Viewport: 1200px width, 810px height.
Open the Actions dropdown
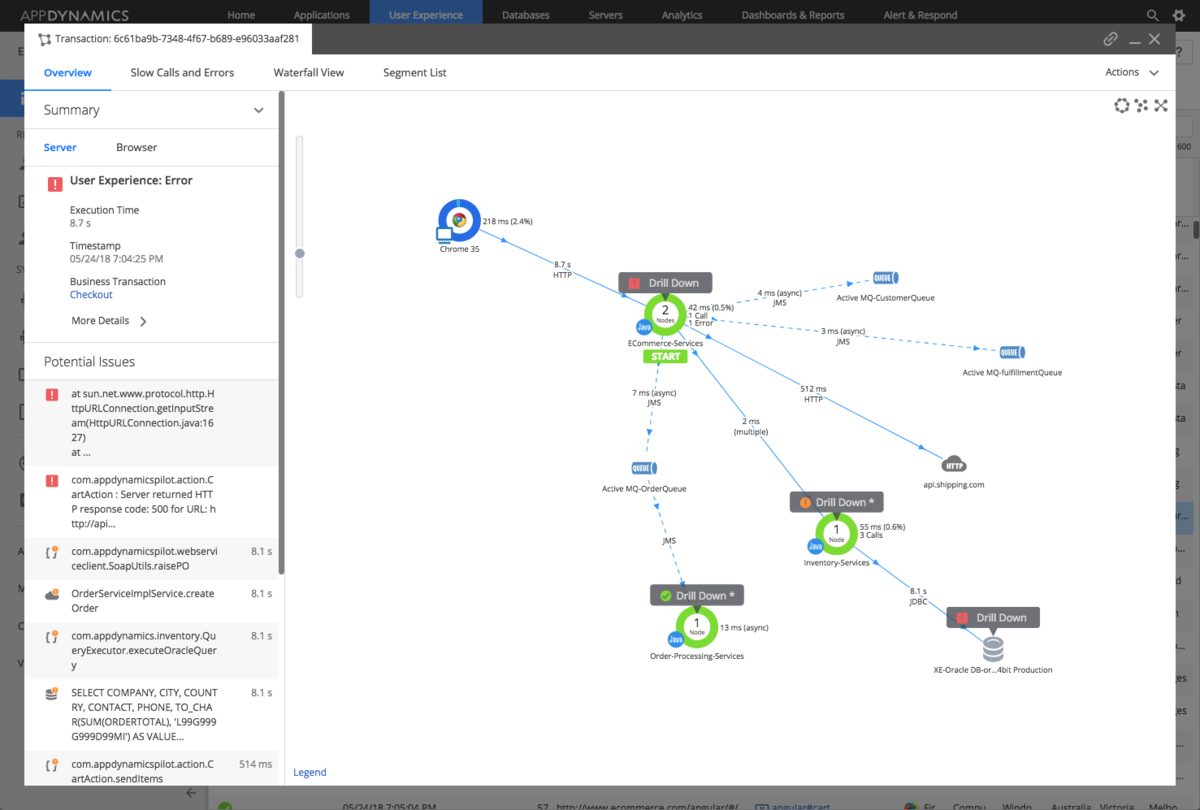click(x=1132, y=72)
